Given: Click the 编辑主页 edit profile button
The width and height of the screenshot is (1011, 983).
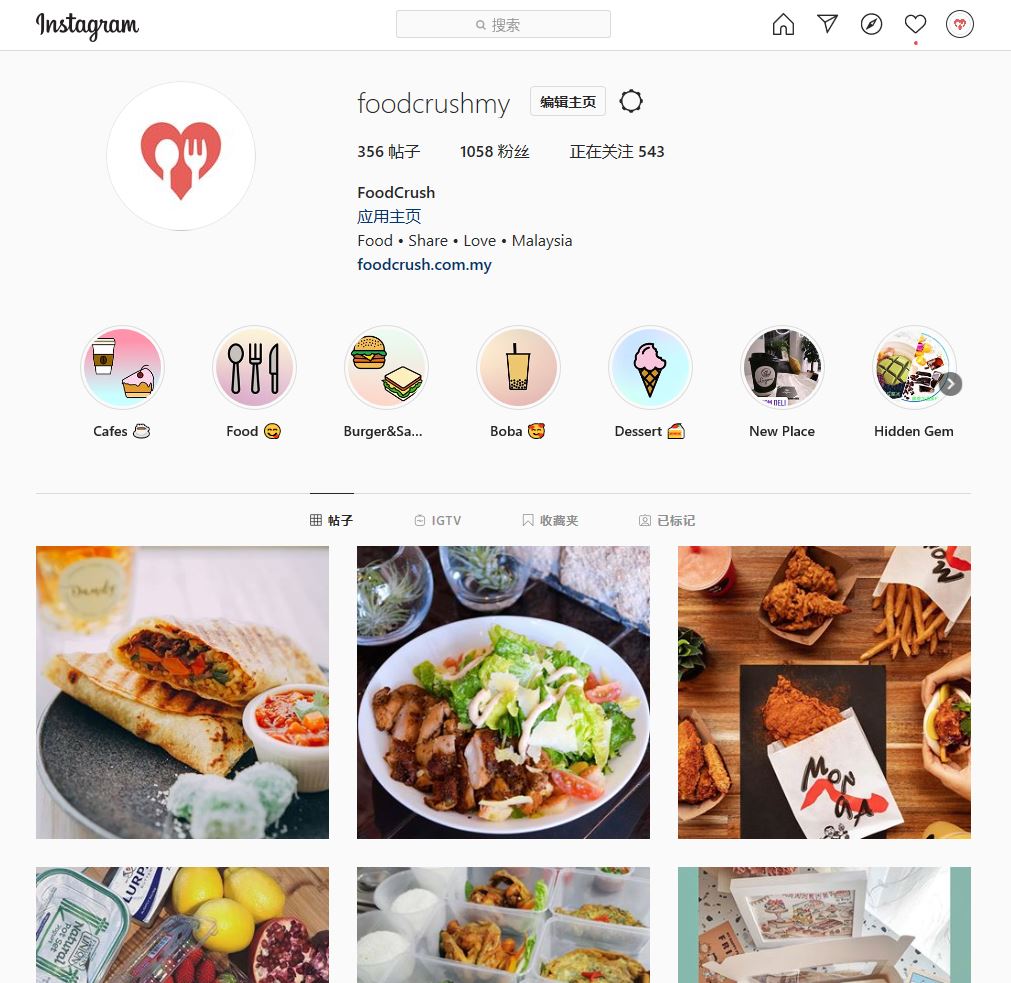Looking at the screenshot, I should point(567,101).
